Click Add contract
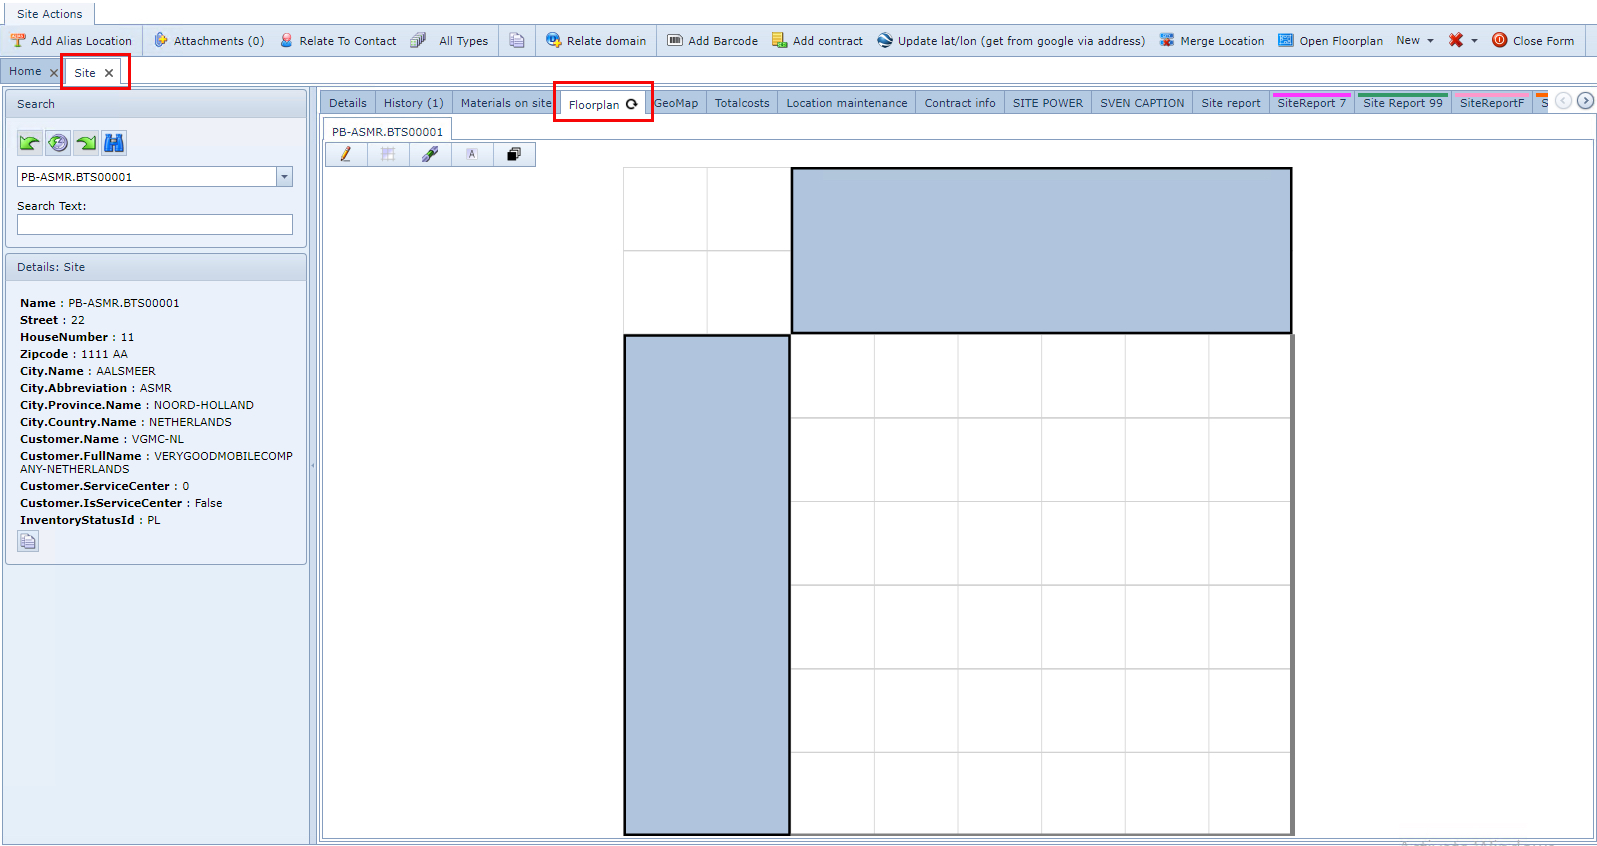The height and width of the screenshot is (846, 1597). 817,41
